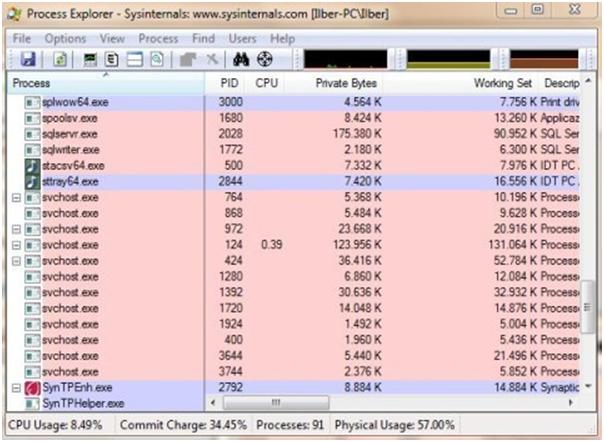Collapse svchost.exe tree node with PID 424
The image size is (604, 442).
tap(16, 261)
